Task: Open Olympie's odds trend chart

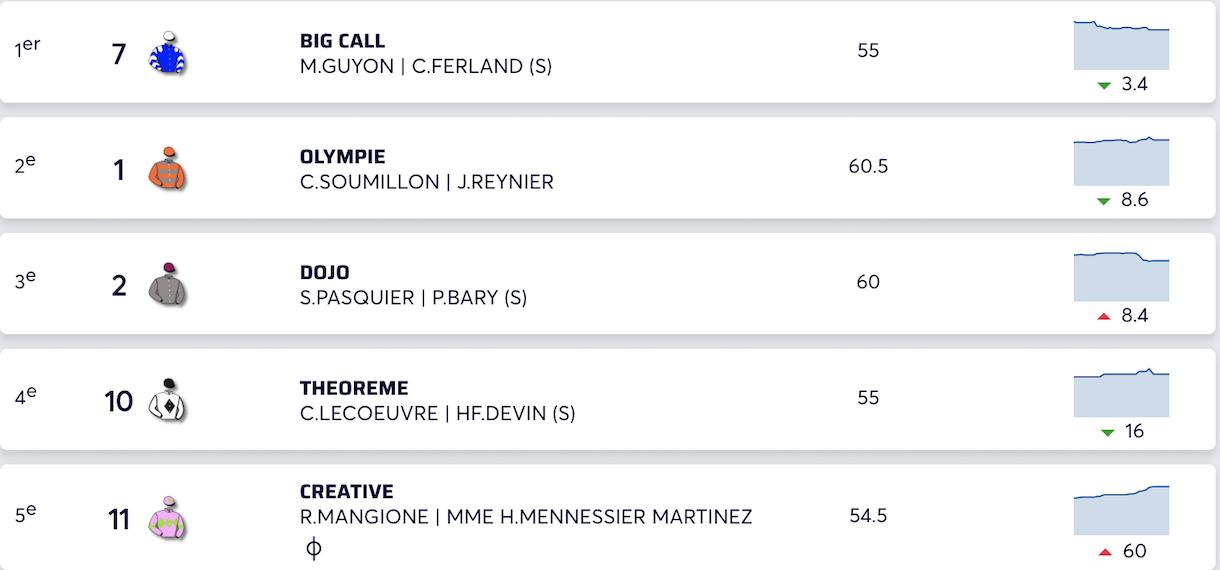Action: pos(1121,161)
